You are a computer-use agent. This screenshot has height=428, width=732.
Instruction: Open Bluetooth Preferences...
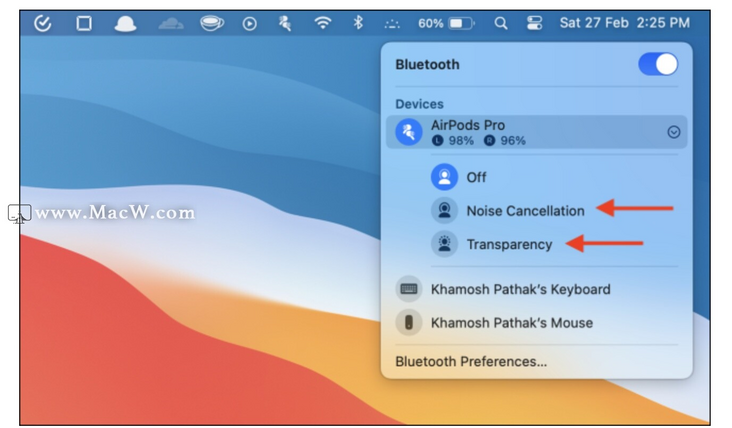point(471,362)
